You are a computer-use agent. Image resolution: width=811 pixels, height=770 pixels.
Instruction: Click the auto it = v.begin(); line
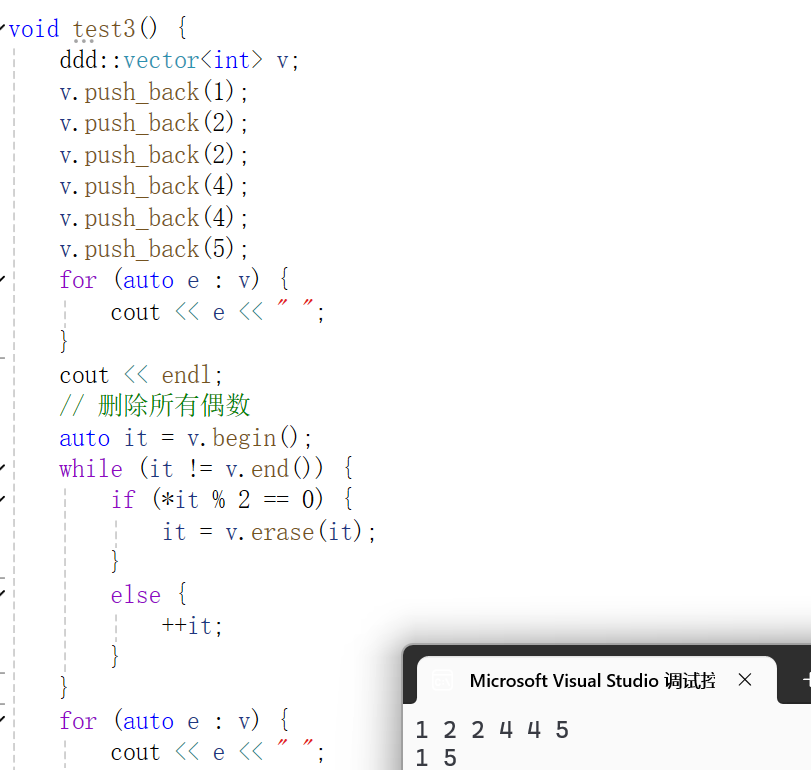pyautogui.click(x=186, y=439)
